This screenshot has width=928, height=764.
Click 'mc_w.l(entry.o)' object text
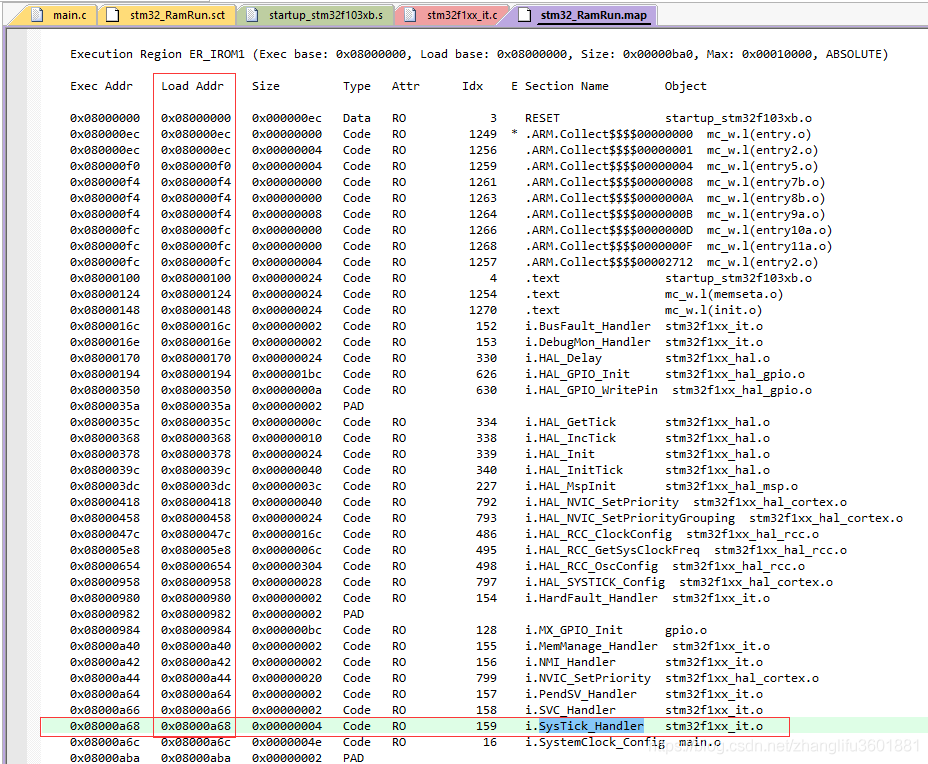coord(759,134)
